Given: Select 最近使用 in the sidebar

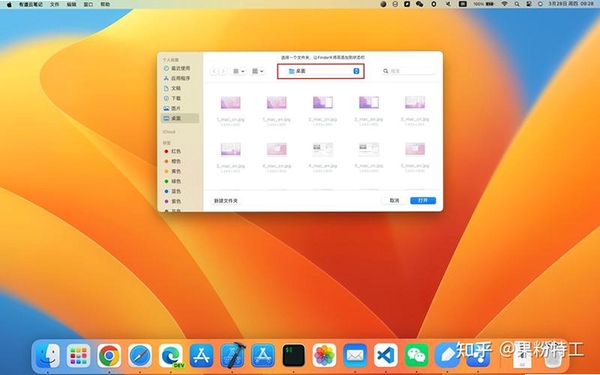Looking at the screenshot, I should click(180, 68).
